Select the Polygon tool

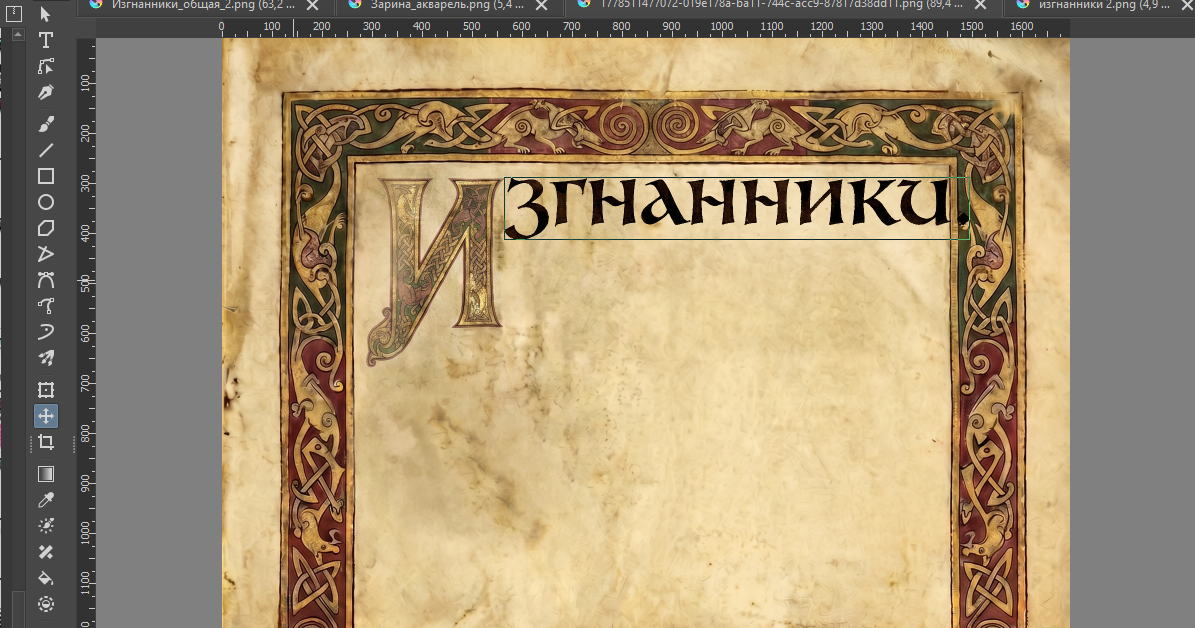pyautogui.click(x=46, y=228)
